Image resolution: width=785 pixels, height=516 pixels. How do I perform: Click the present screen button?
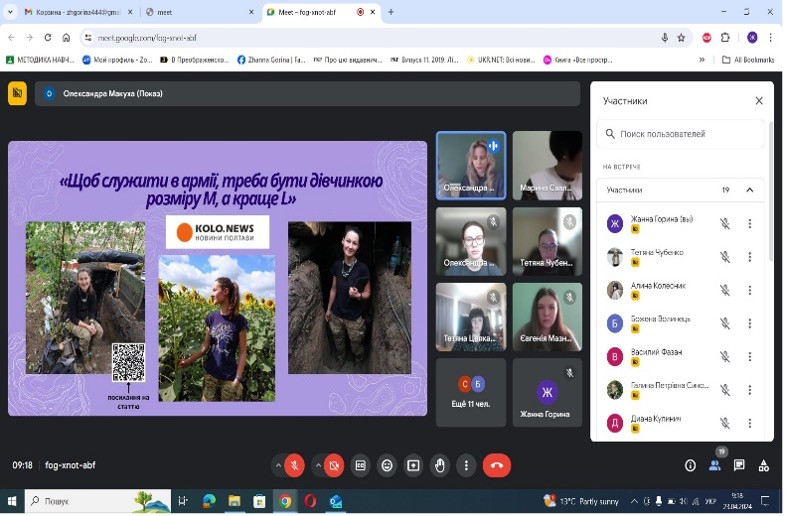tap(414, 466)
